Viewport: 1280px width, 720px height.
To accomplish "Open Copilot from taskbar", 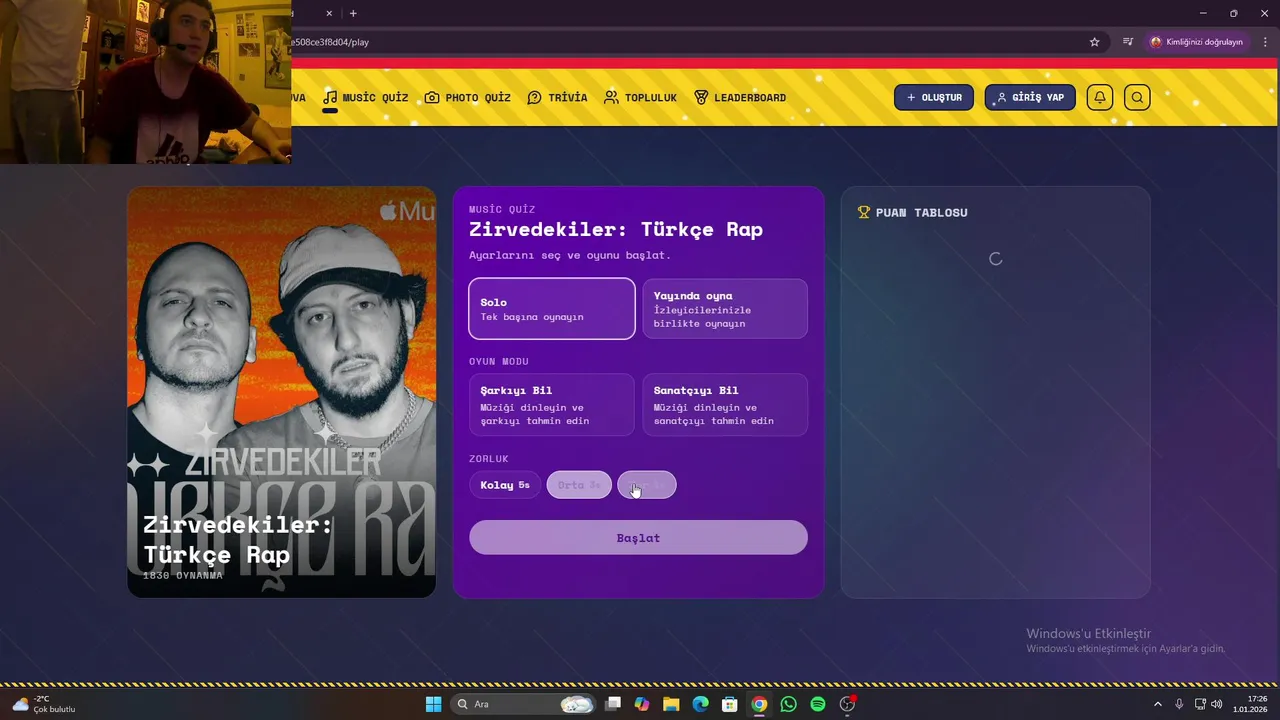I will pos(642,704).
